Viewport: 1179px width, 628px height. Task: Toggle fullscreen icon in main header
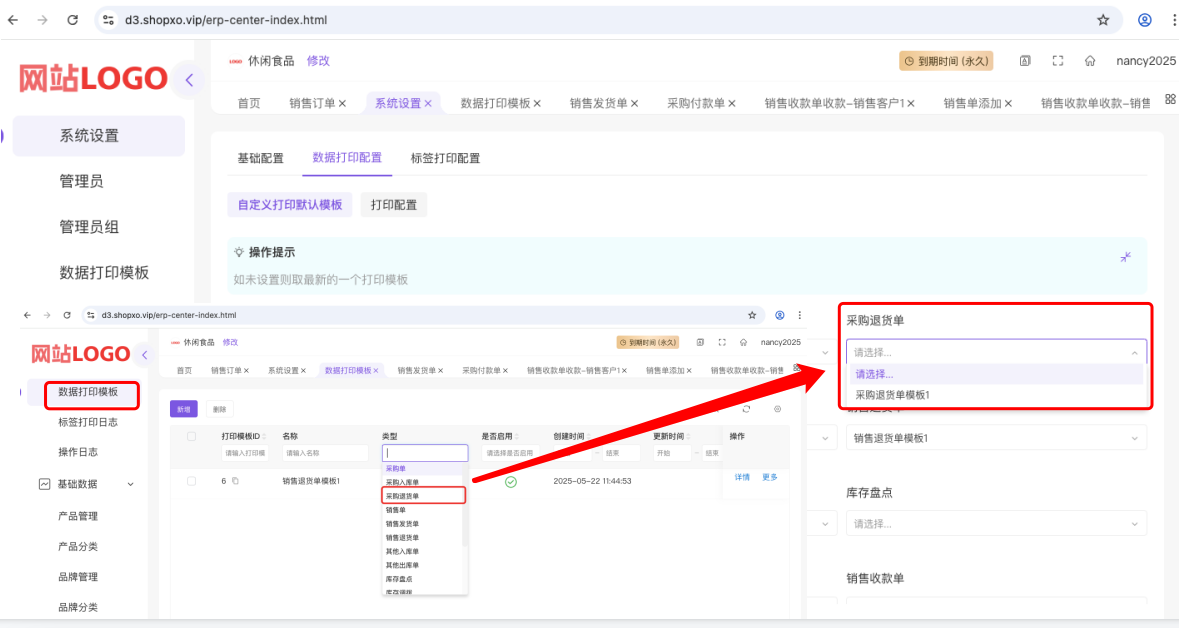[1058, 61]
